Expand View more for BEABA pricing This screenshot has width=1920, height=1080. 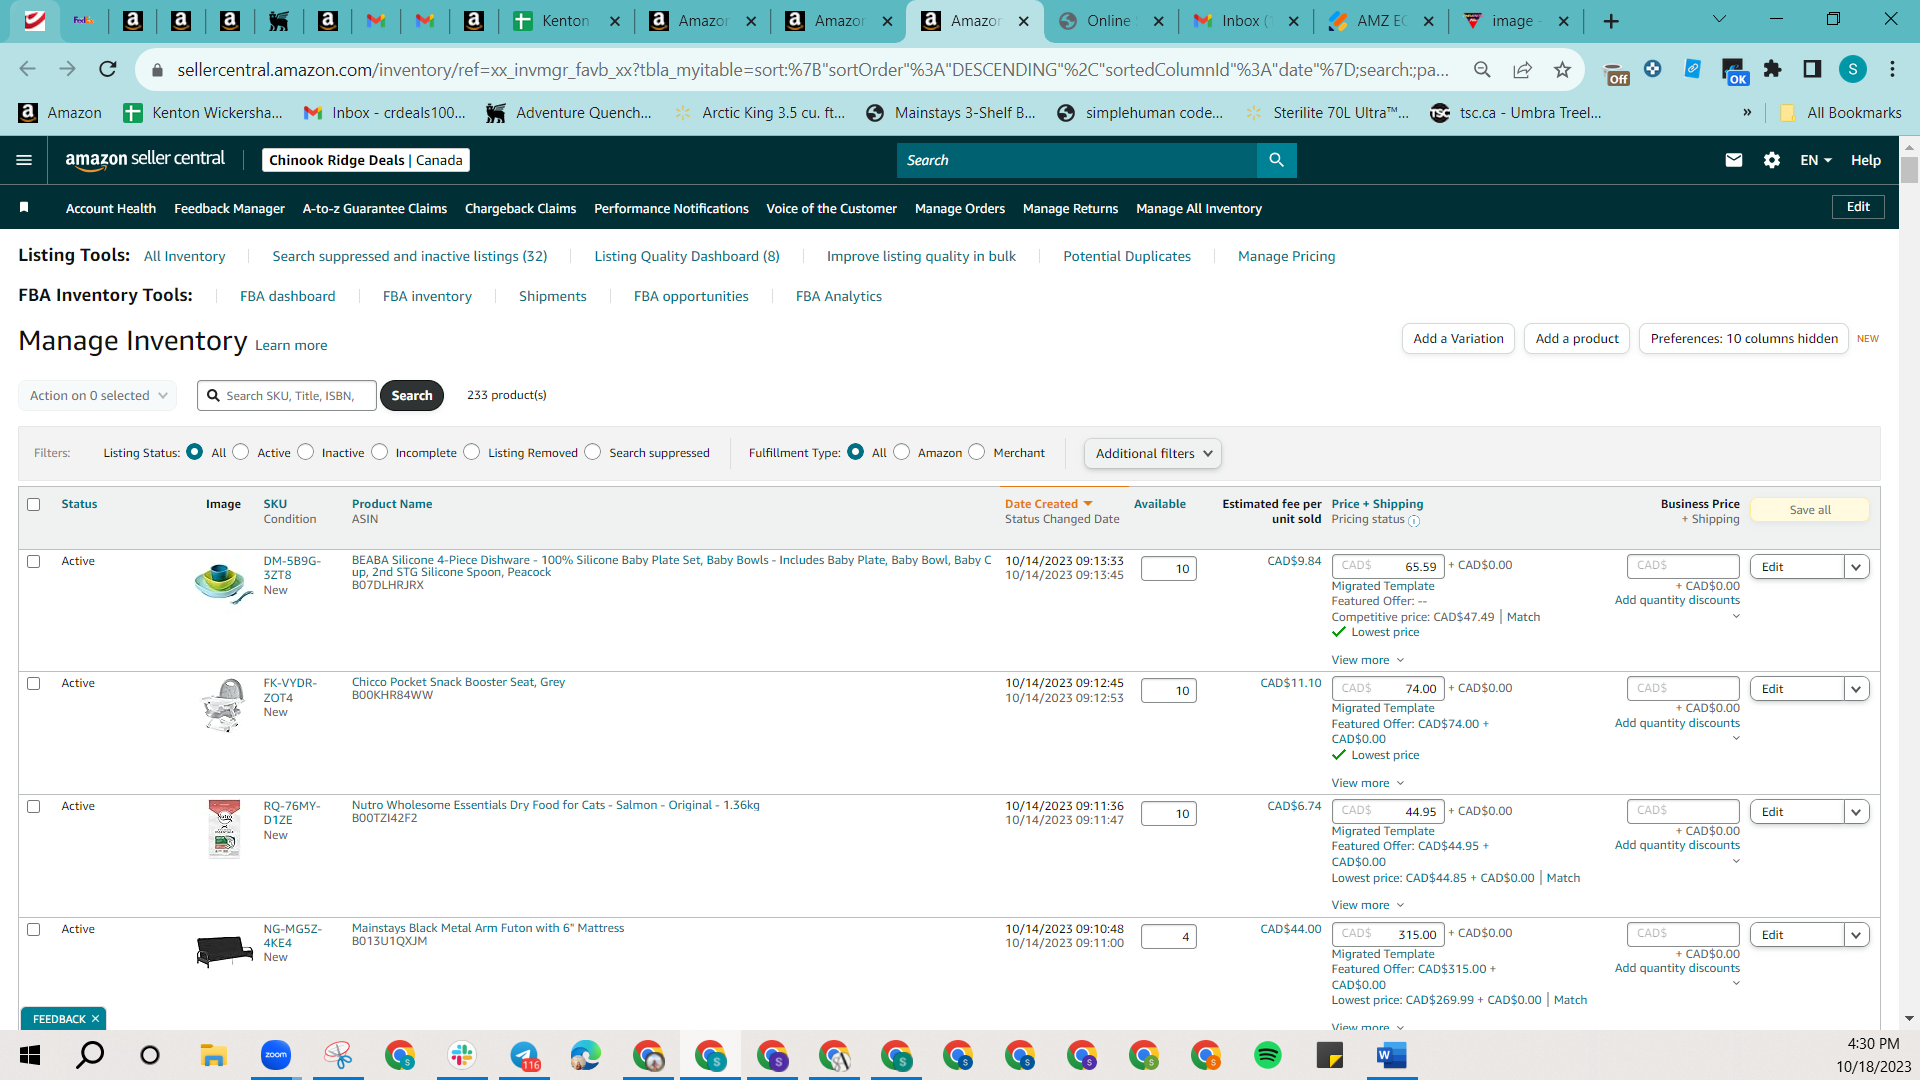pos(1368,660)
